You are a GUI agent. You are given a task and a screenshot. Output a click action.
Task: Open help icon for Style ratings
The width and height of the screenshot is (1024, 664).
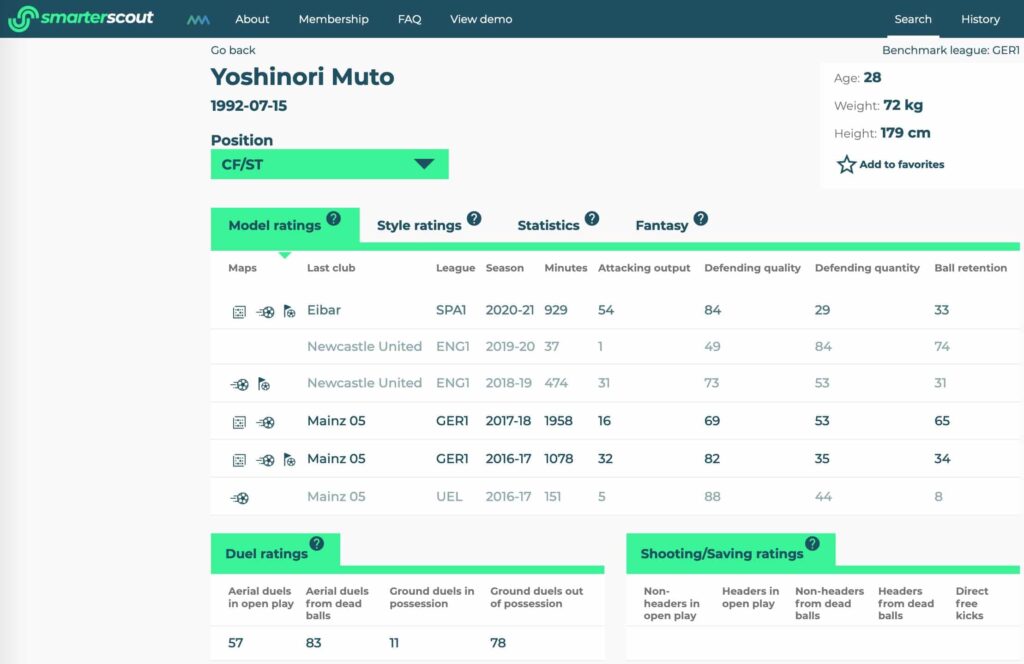tap(474, 219)
